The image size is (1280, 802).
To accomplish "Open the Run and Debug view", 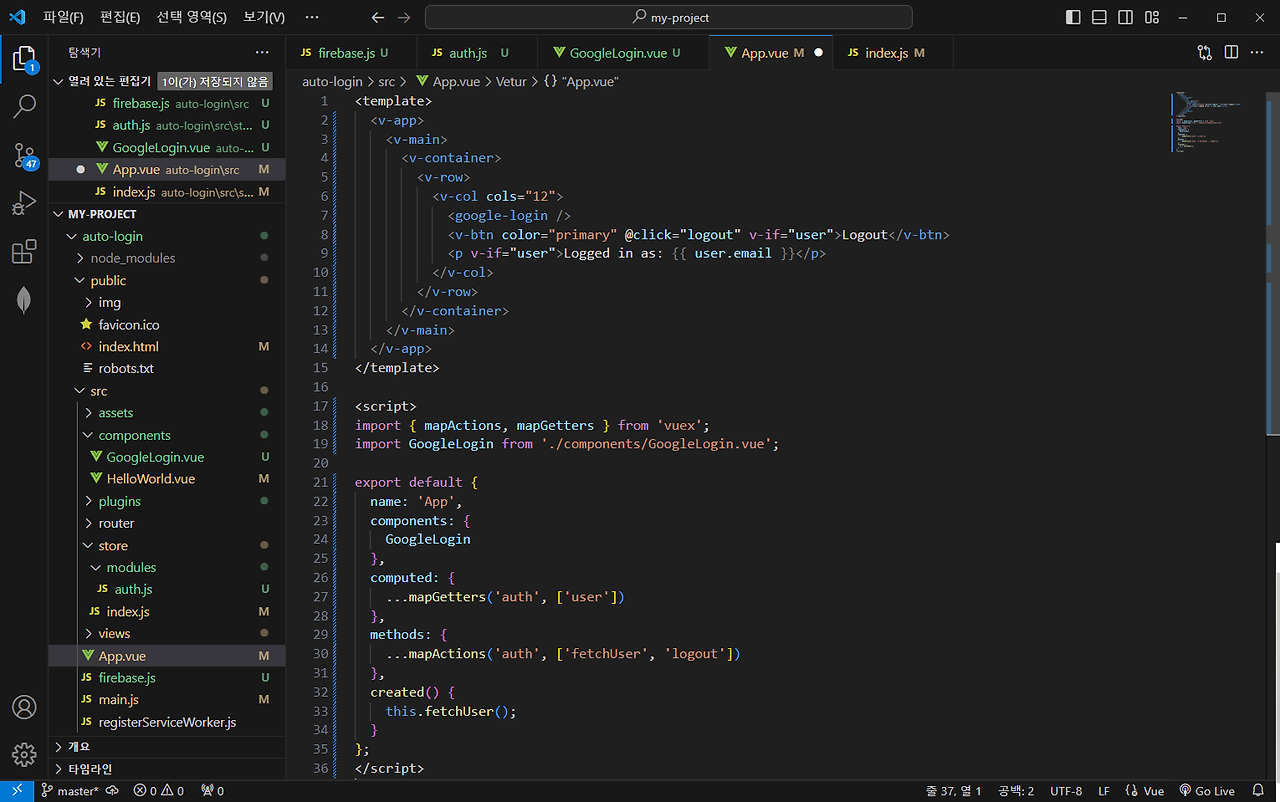I will coord(24,203).
